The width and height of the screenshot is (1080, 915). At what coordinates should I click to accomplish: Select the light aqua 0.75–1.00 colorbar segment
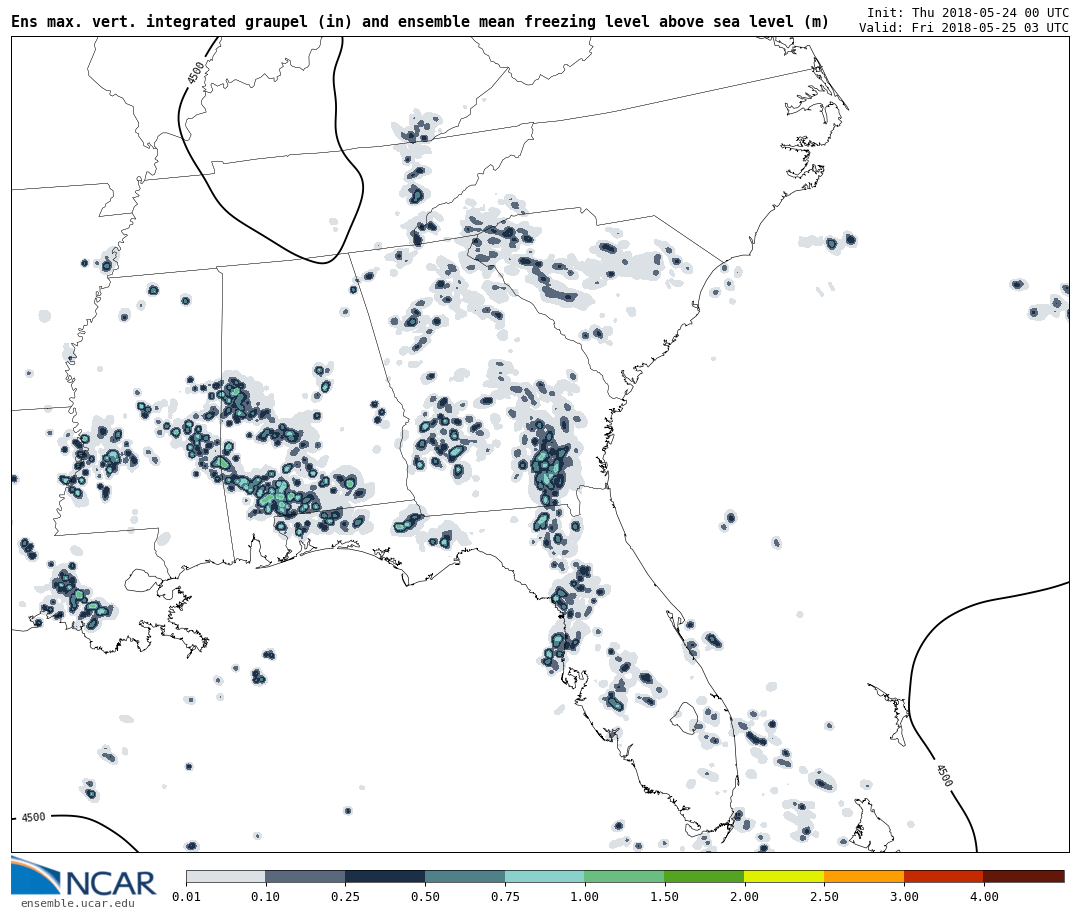click(544, 876)
